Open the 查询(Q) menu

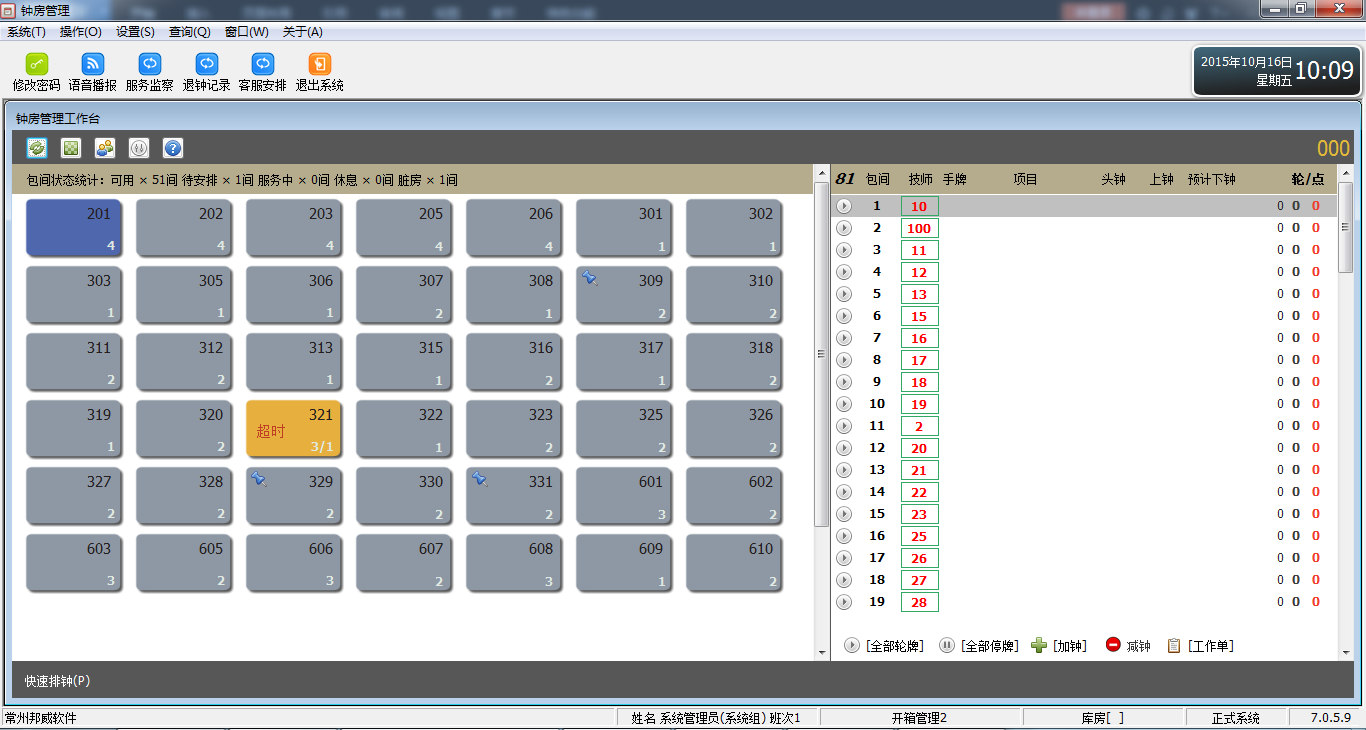(x=189, y=32)
